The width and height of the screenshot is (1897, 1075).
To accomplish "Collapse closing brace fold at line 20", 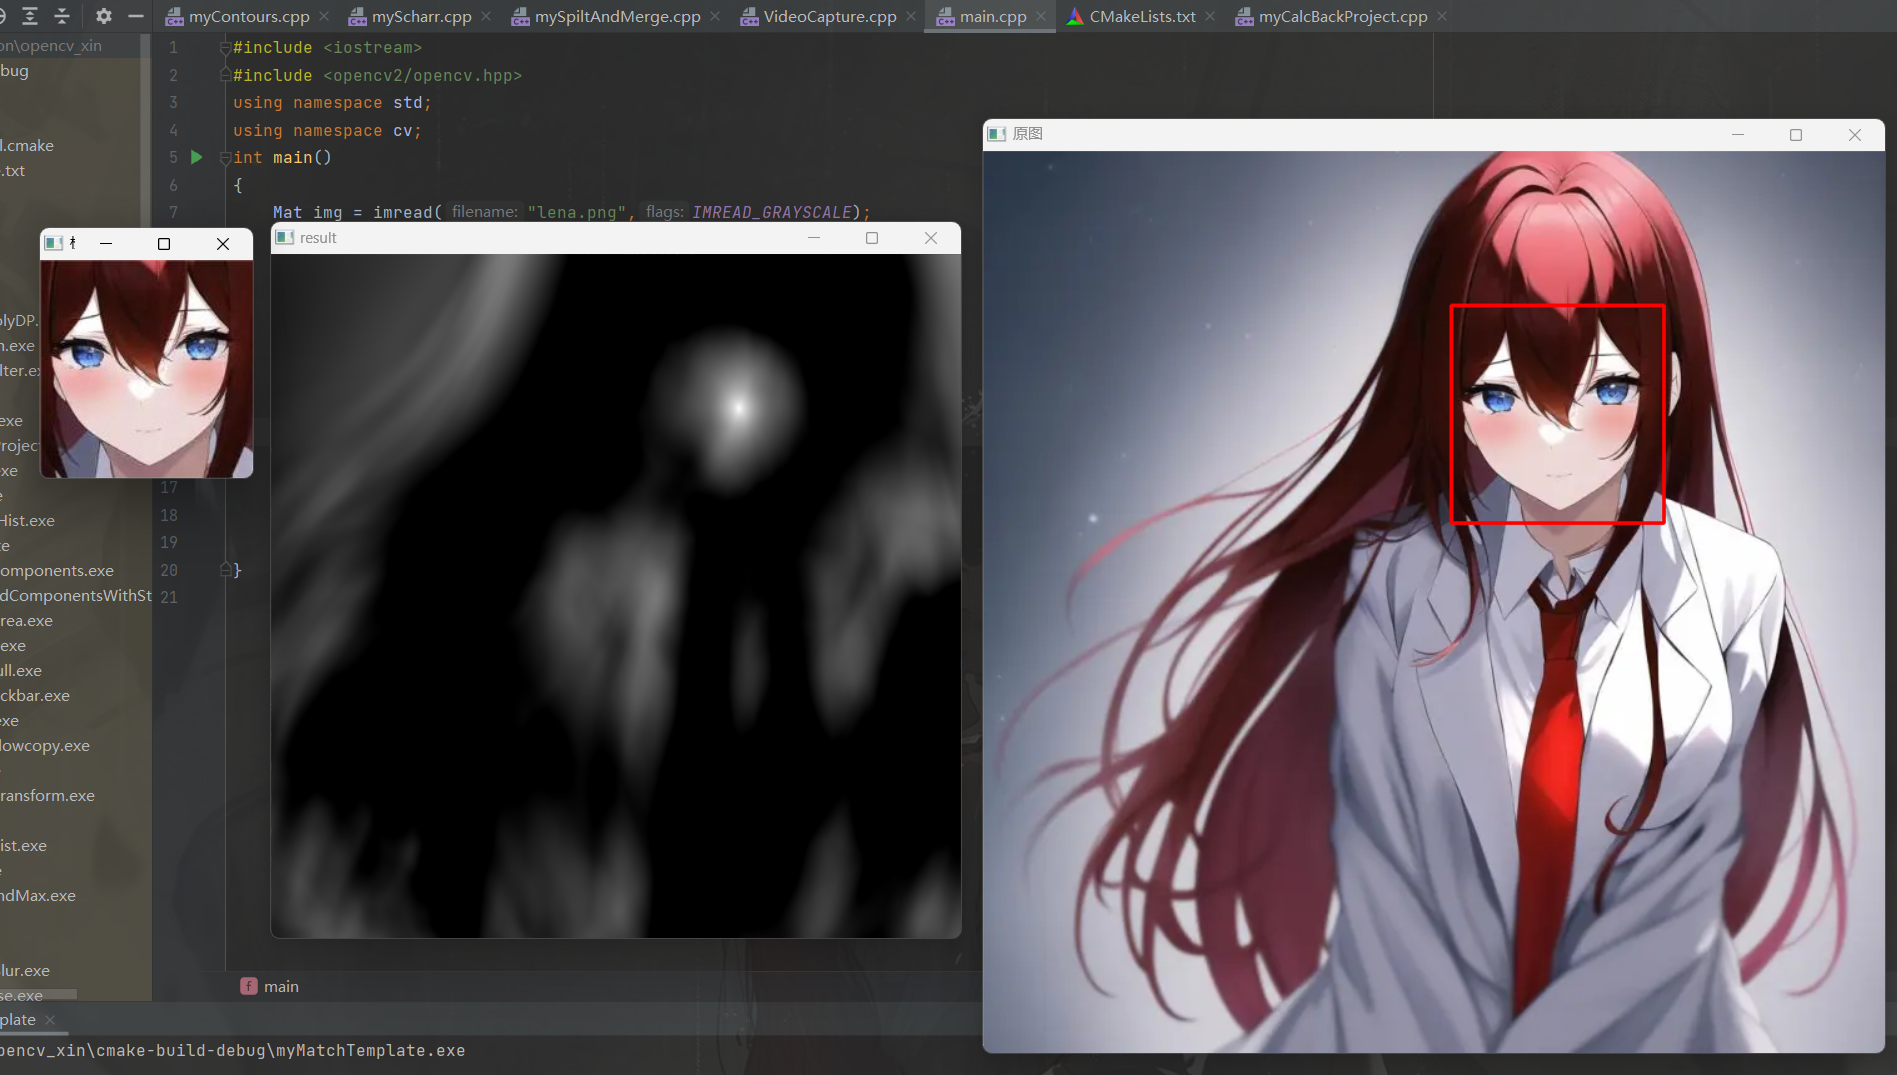I will (x=226, y=570).
